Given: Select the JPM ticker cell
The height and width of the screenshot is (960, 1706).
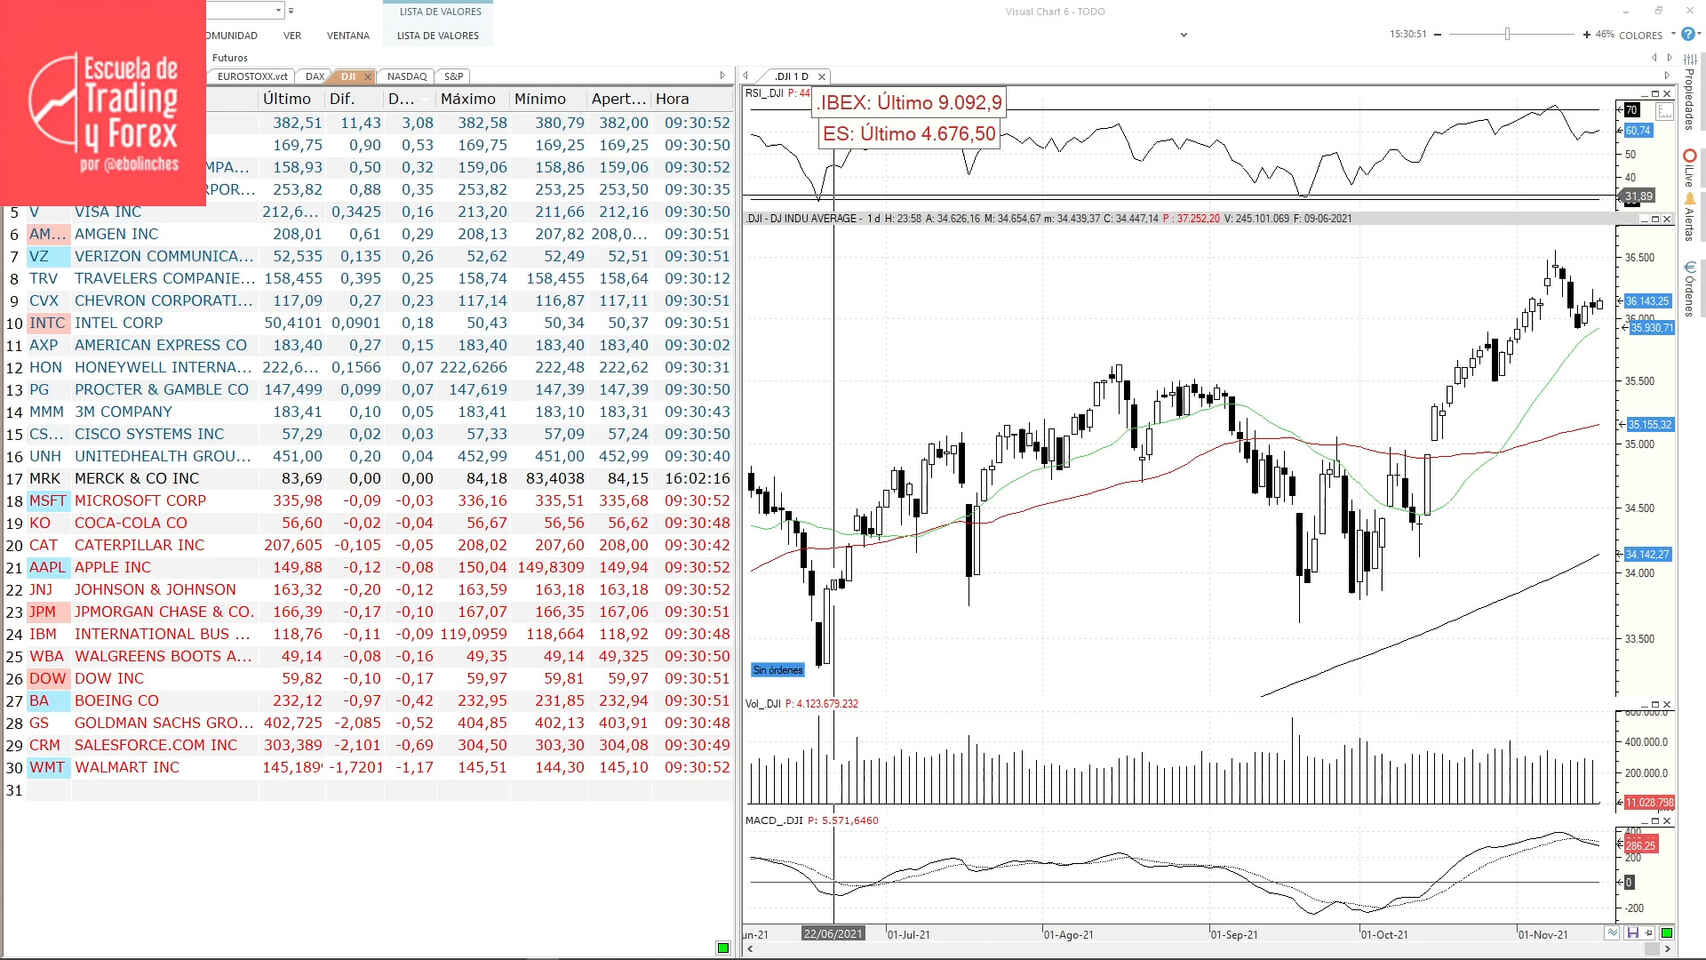Looking at the screenshot, I should tap(47, 612).
